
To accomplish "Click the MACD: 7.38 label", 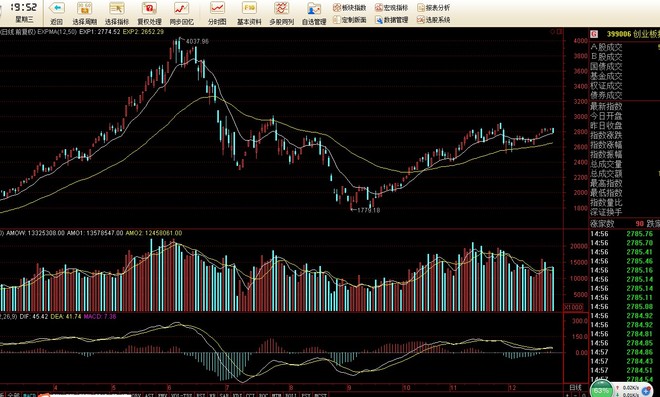I will pyautogui.click(x=100, y=316).
